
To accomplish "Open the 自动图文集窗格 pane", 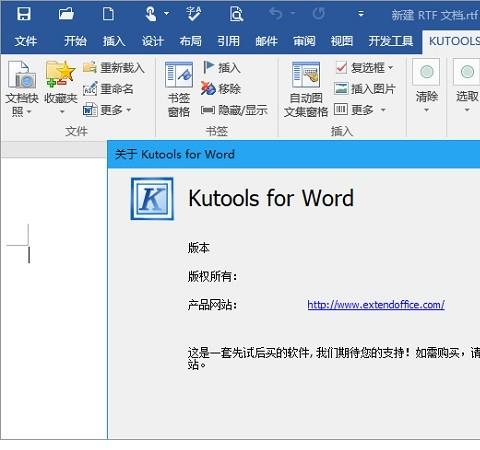I will [306, 89].
